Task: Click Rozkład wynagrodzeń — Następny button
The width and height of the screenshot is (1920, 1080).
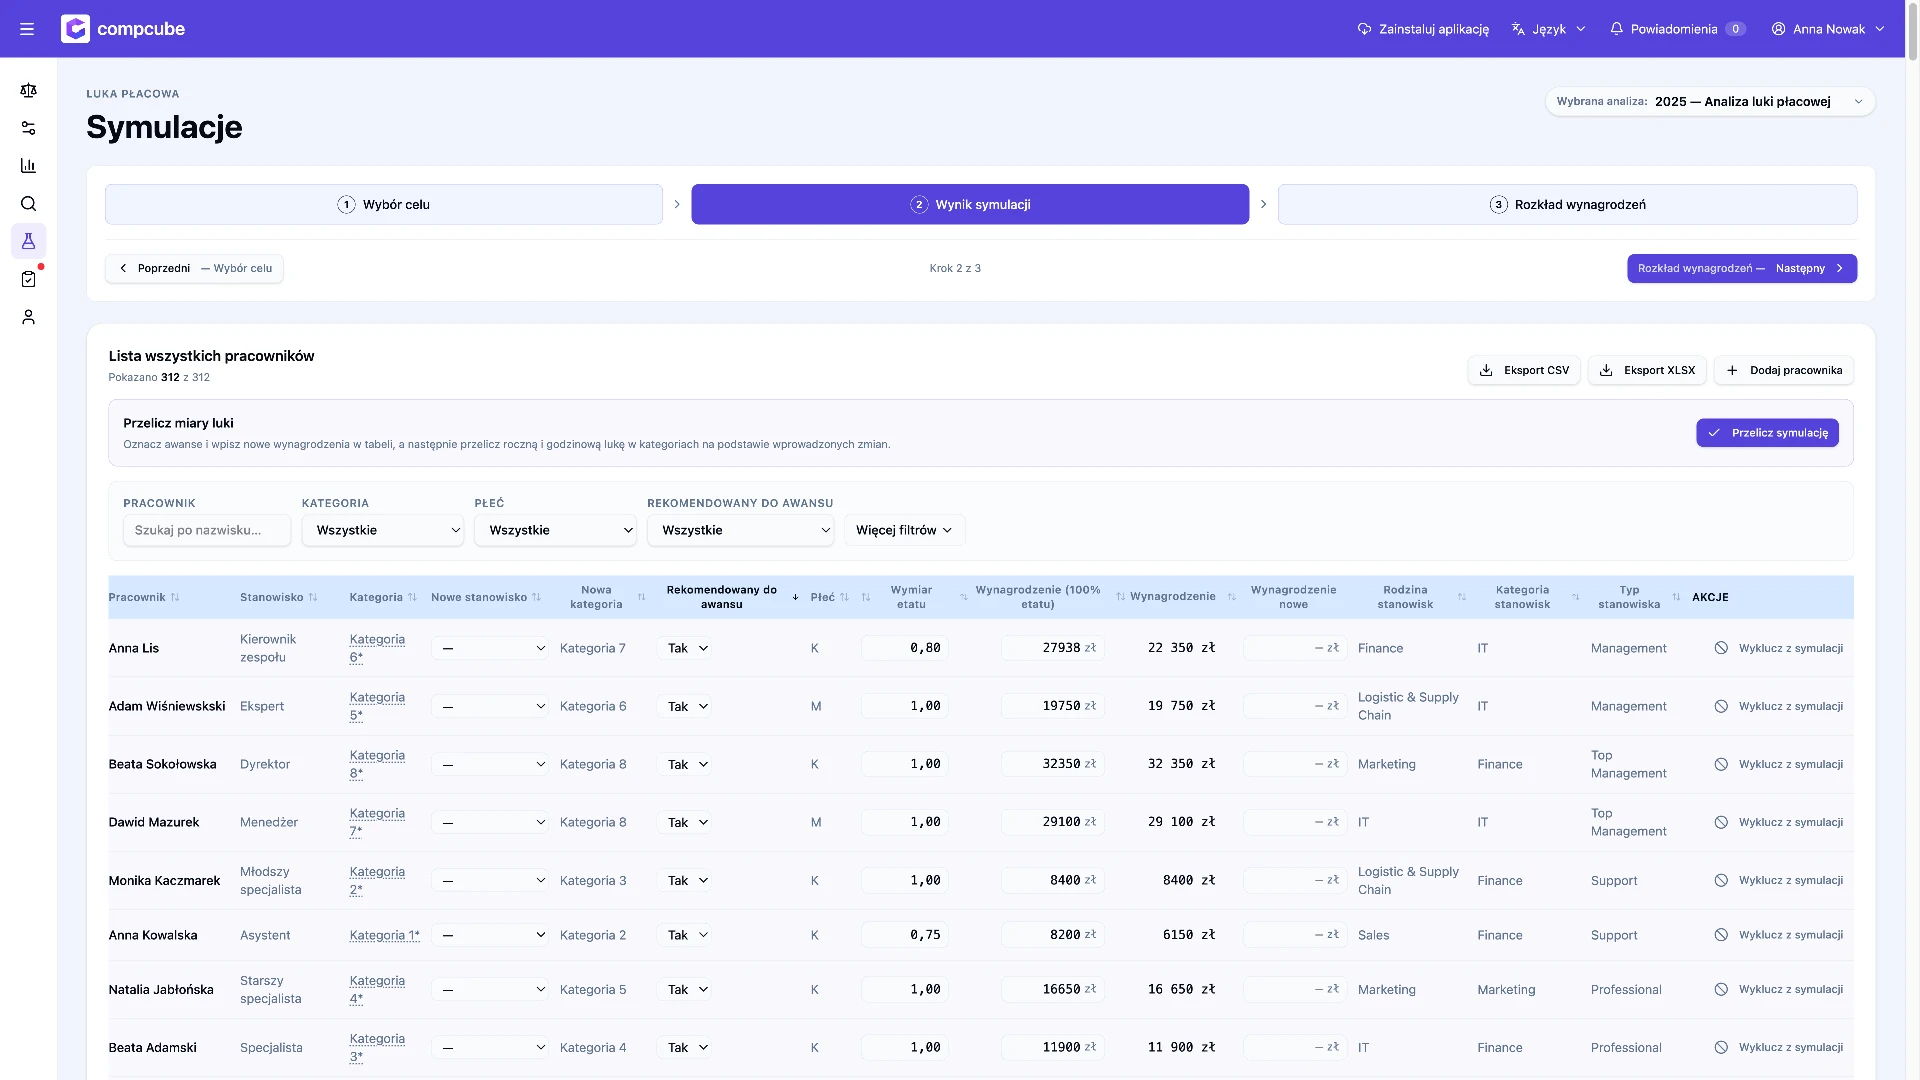Action: coord(1742,268)
